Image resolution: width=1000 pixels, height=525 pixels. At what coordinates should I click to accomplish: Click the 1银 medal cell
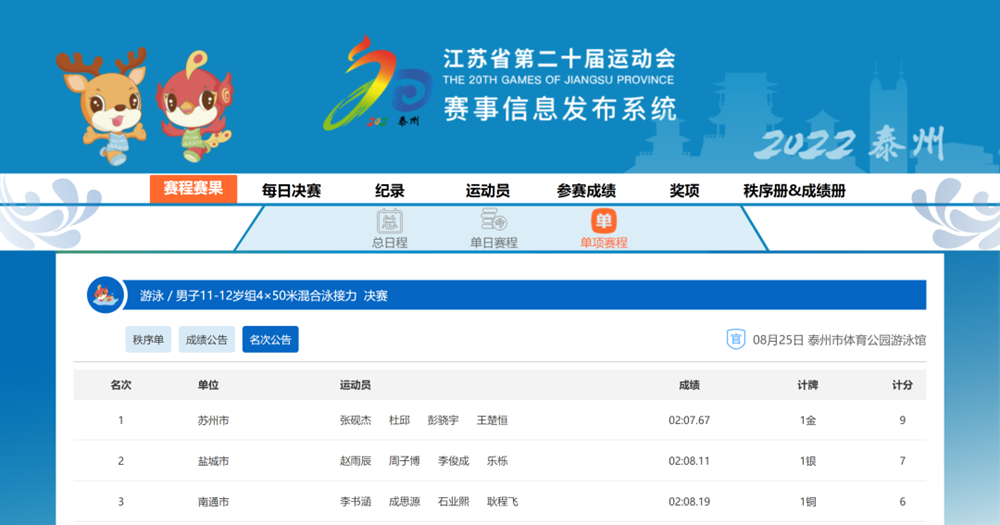point(807,461)
